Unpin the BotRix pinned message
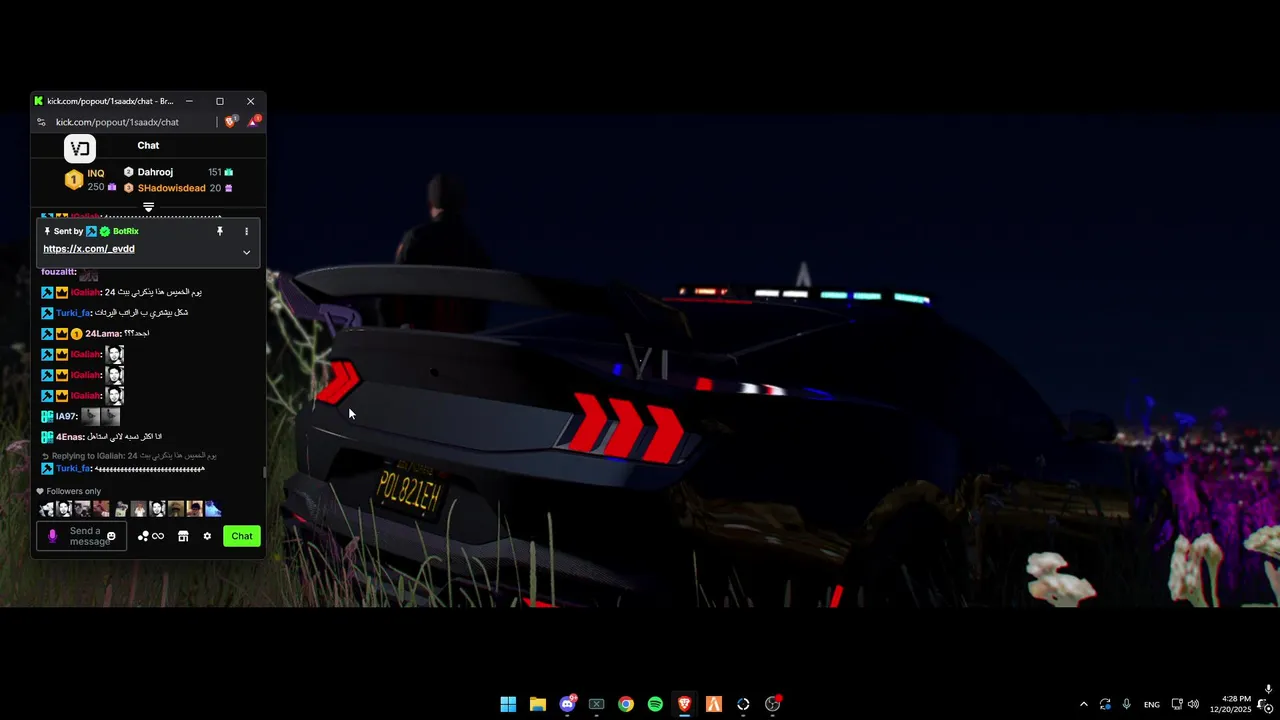The width and height of the screenshot is (1280, 720). (x=220, y=231)
